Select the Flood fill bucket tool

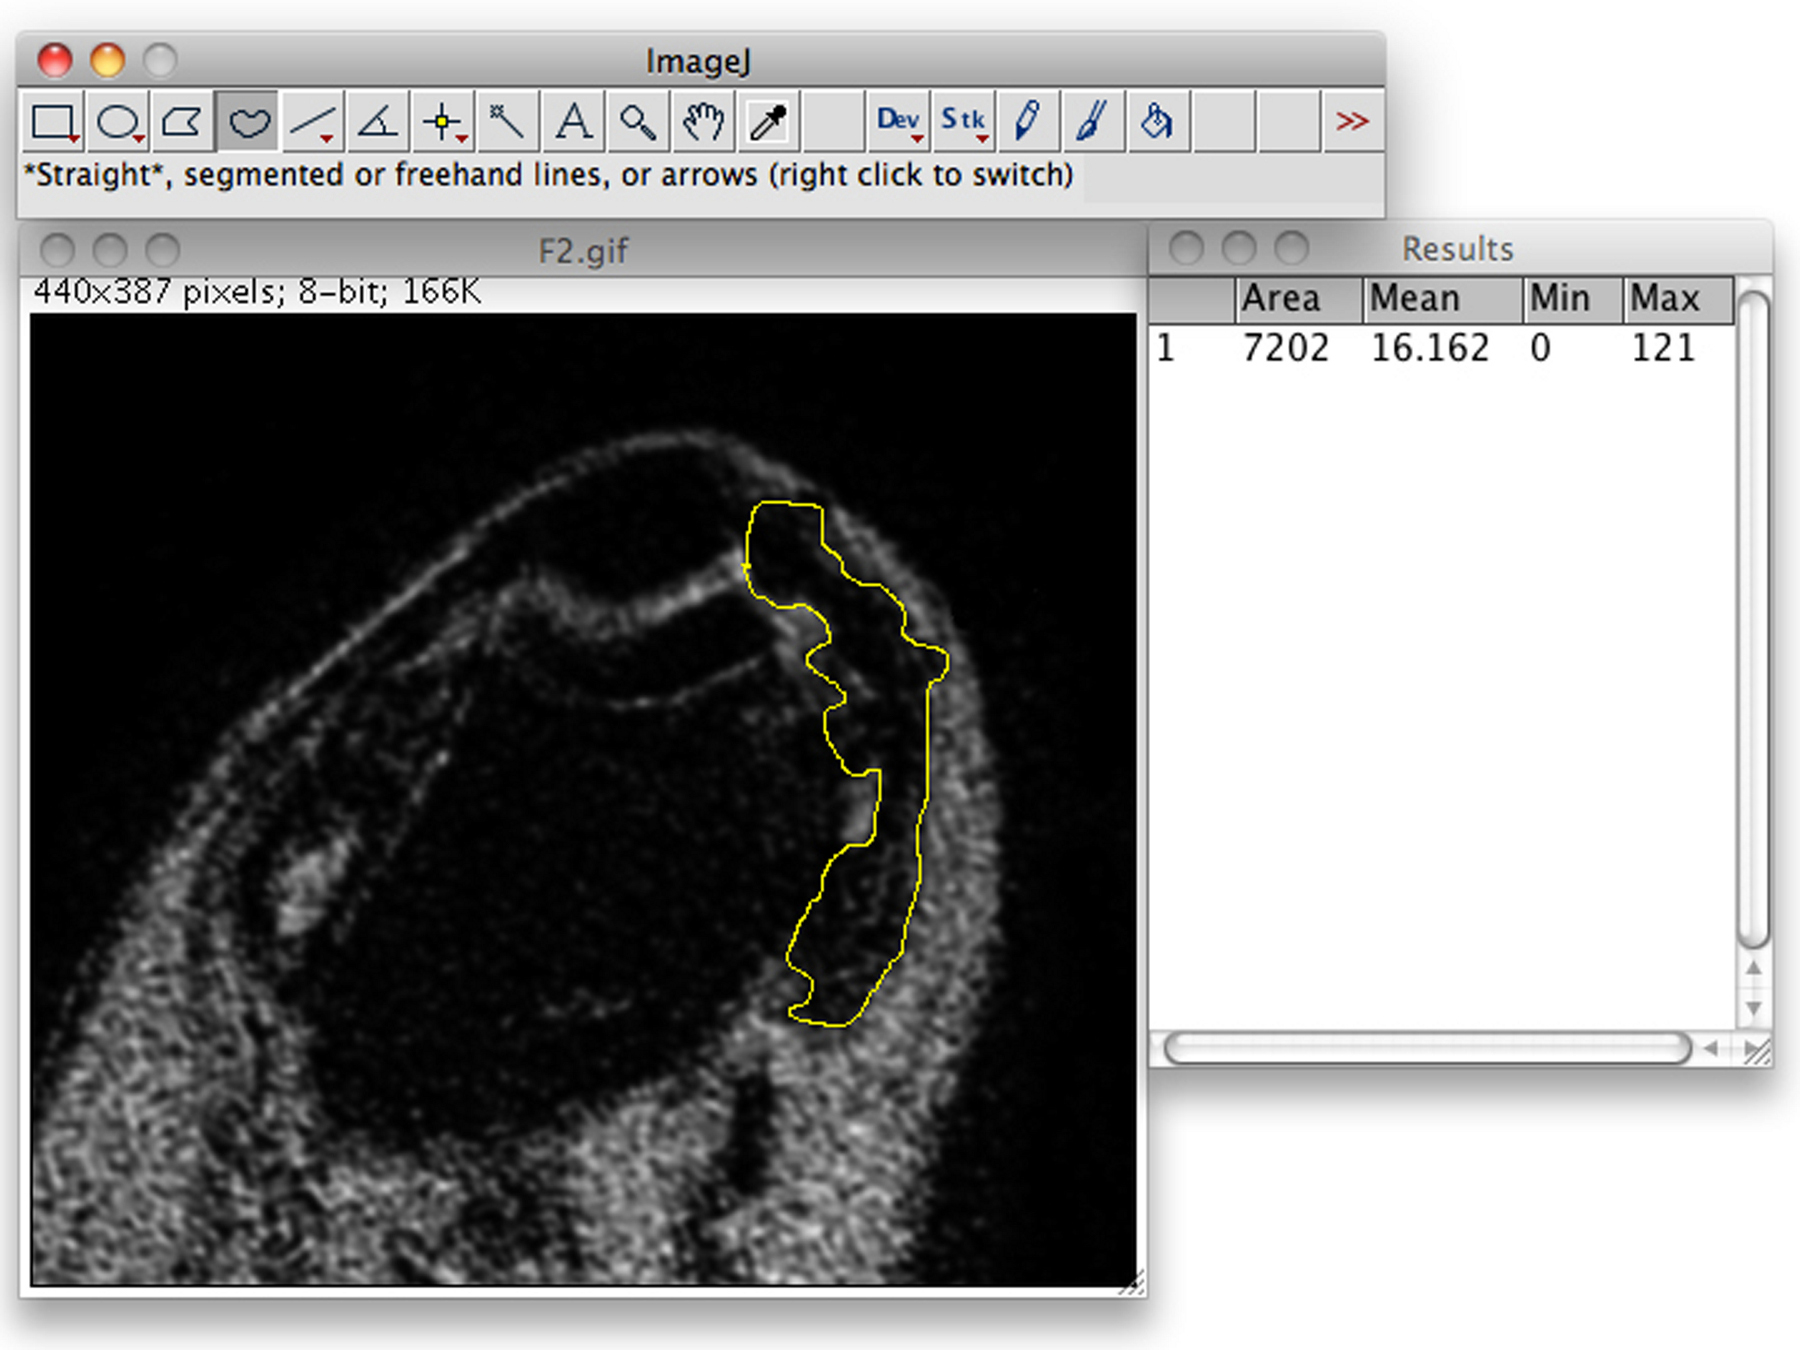click(1157, 122)
